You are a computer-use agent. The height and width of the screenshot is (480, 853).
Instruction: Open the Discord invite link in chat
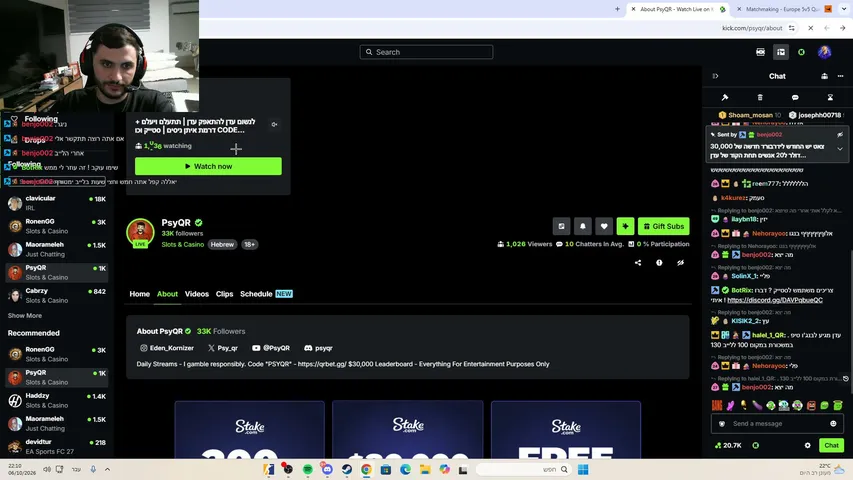click(775, 300)
